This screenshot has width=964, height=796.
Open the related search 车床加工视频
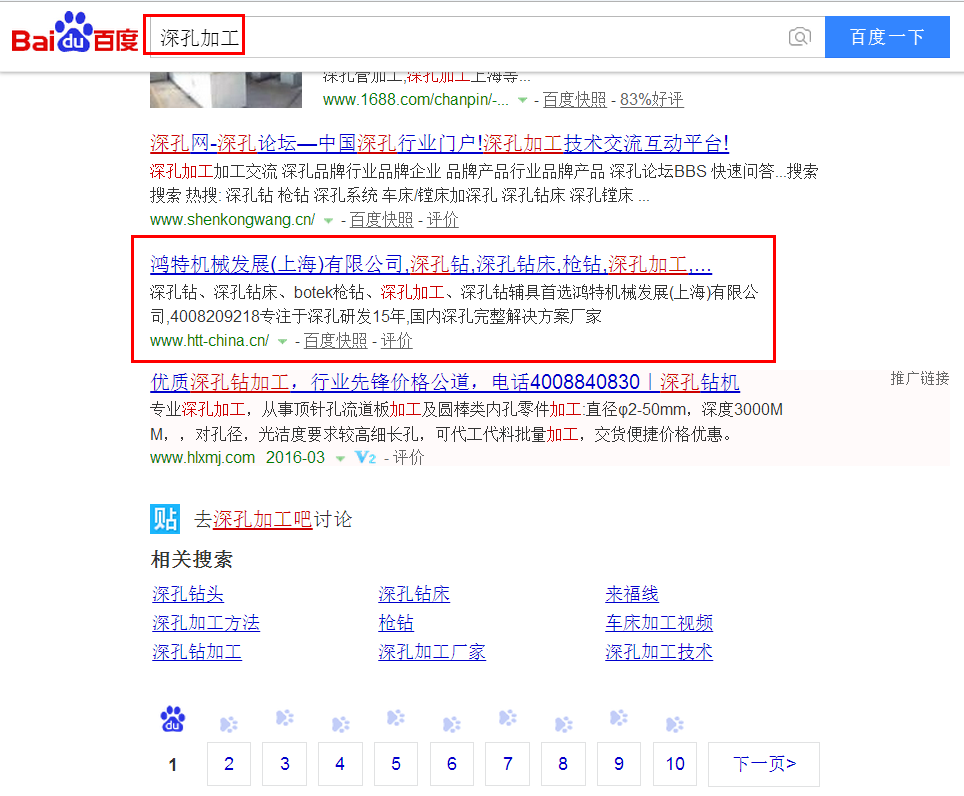[658, 623]
